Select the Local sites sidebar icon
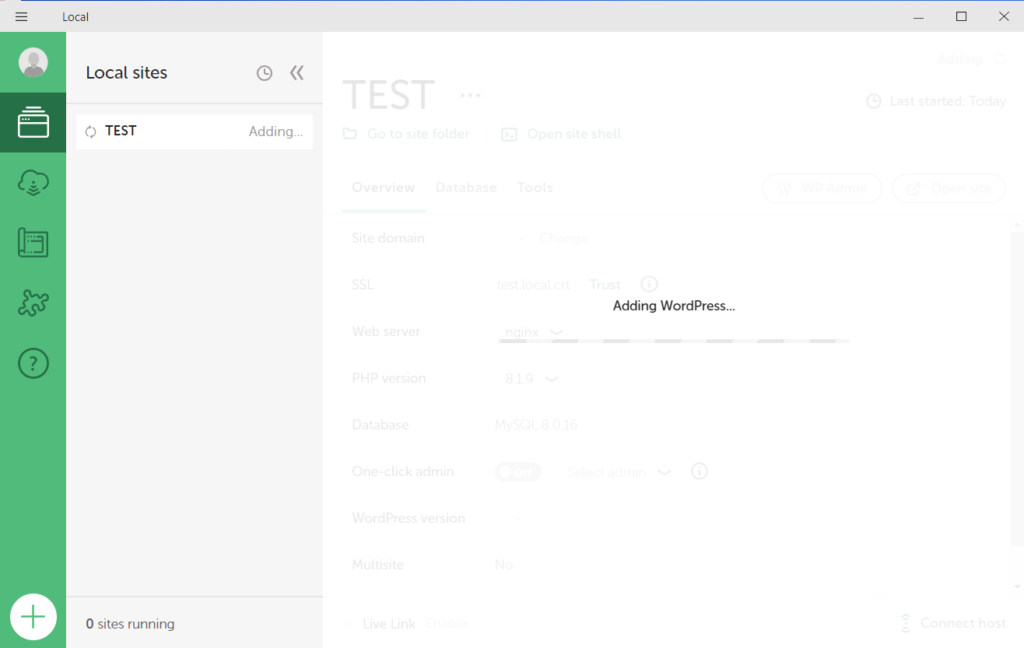This screenshot has width=1024, height=648. 33,122
